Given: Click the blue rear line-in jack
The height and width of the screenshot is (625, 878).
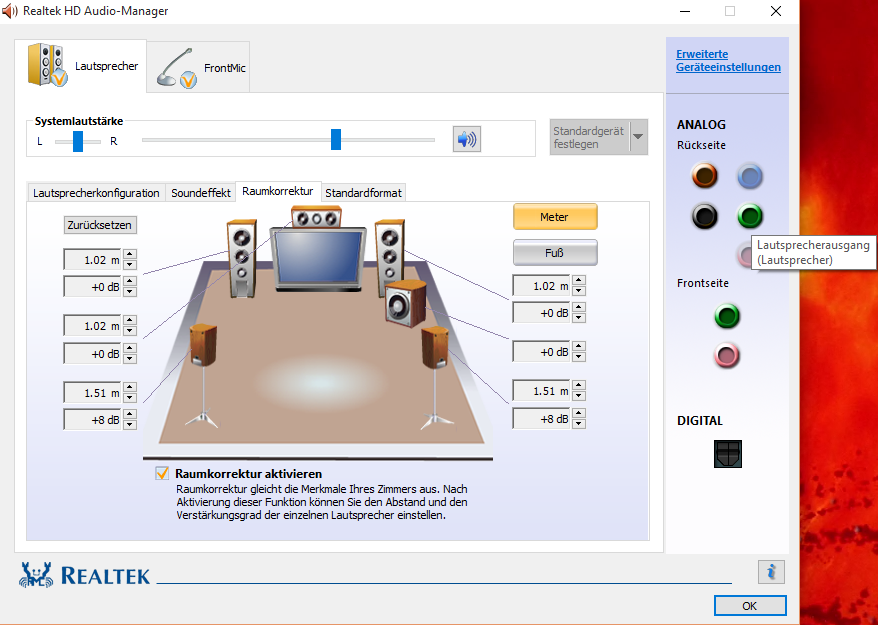Looking at the screenshot, I should click(750, 175).
